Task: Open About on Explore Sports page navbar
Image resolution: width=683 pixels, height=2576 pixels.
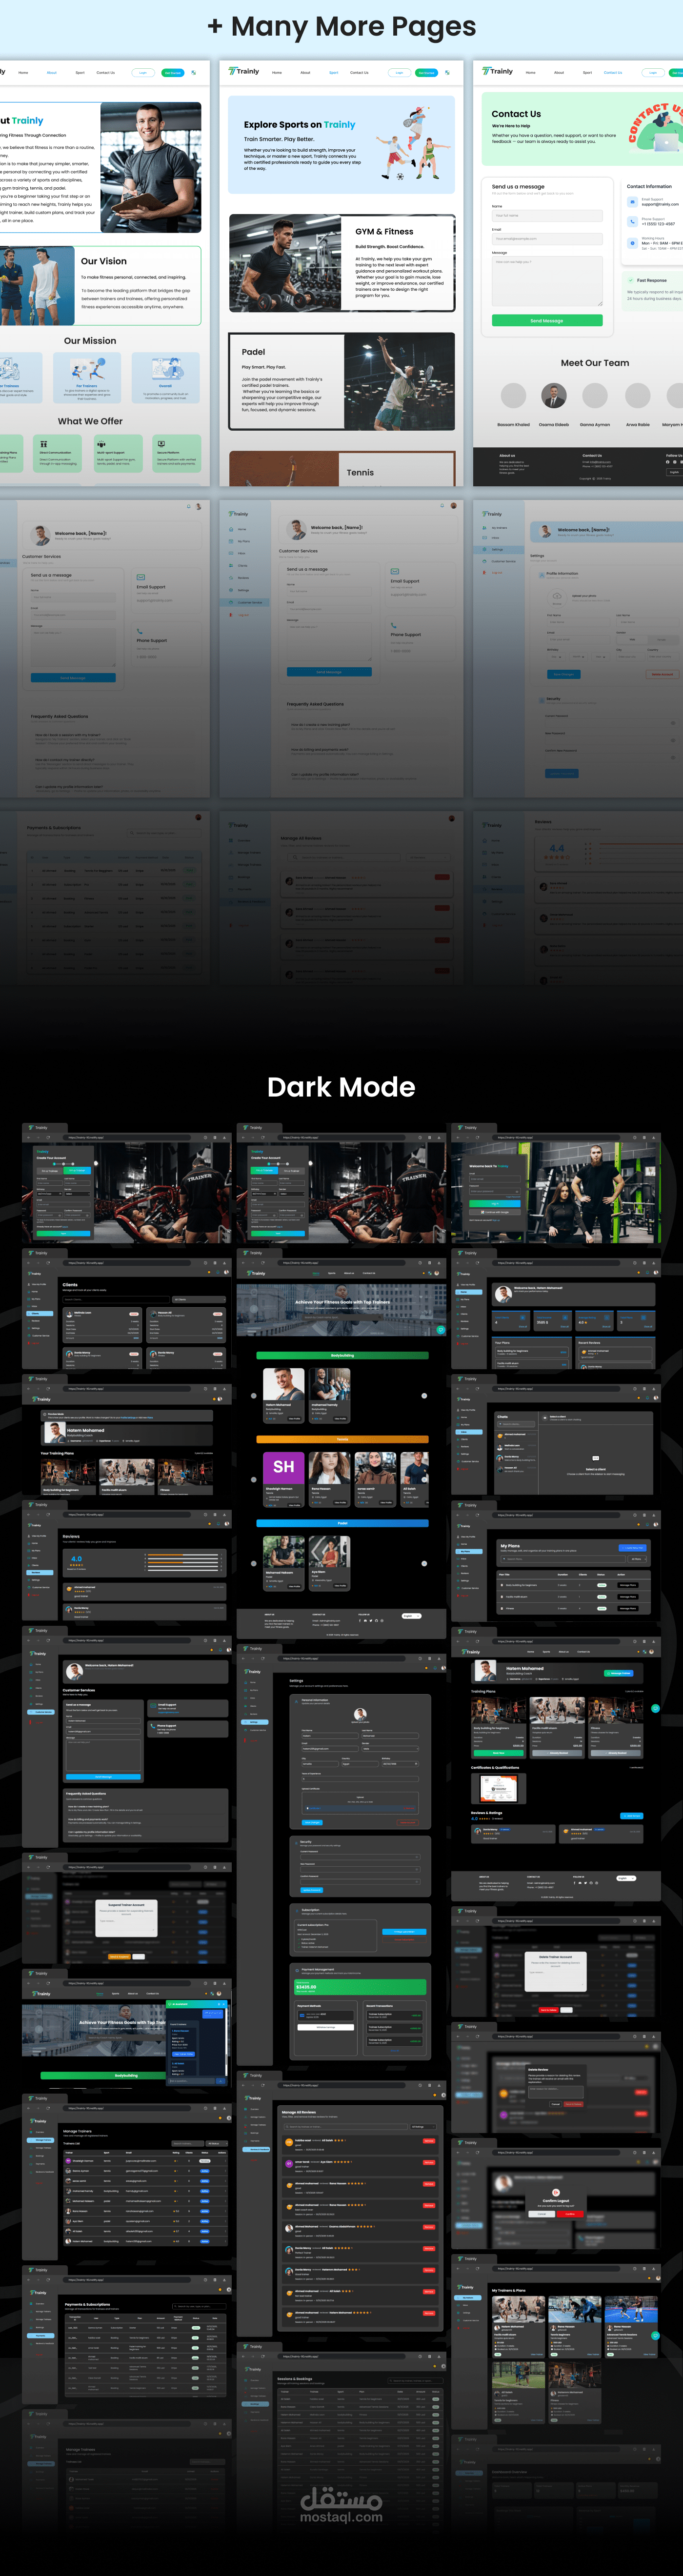Action: 305,72
